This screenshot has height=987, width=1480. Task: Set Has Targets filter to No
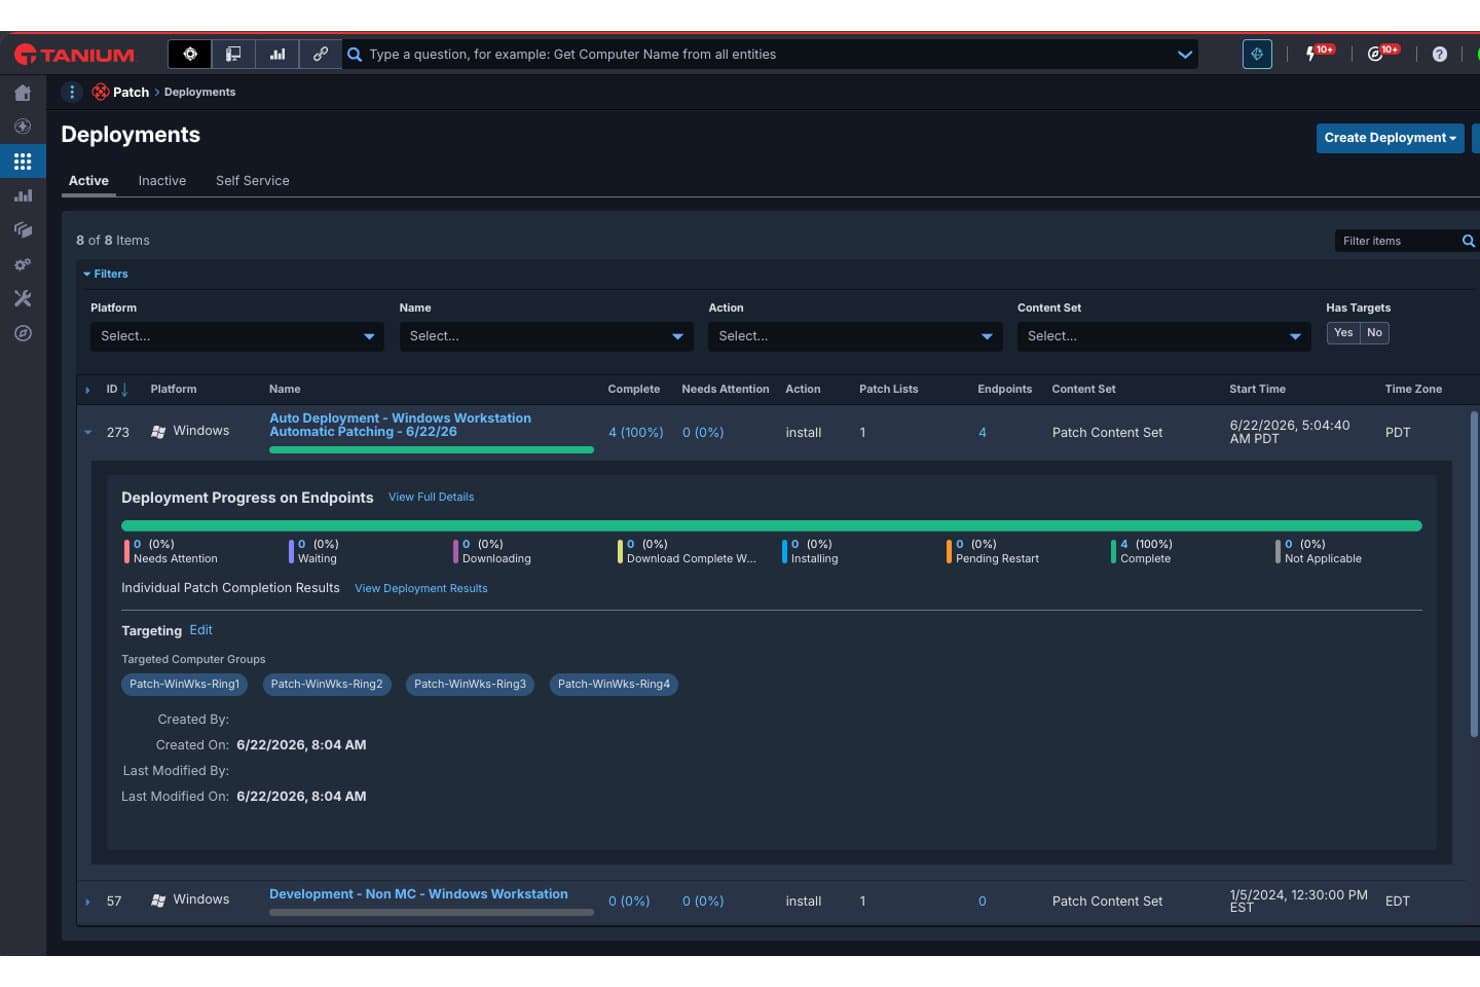point(1375,333)
